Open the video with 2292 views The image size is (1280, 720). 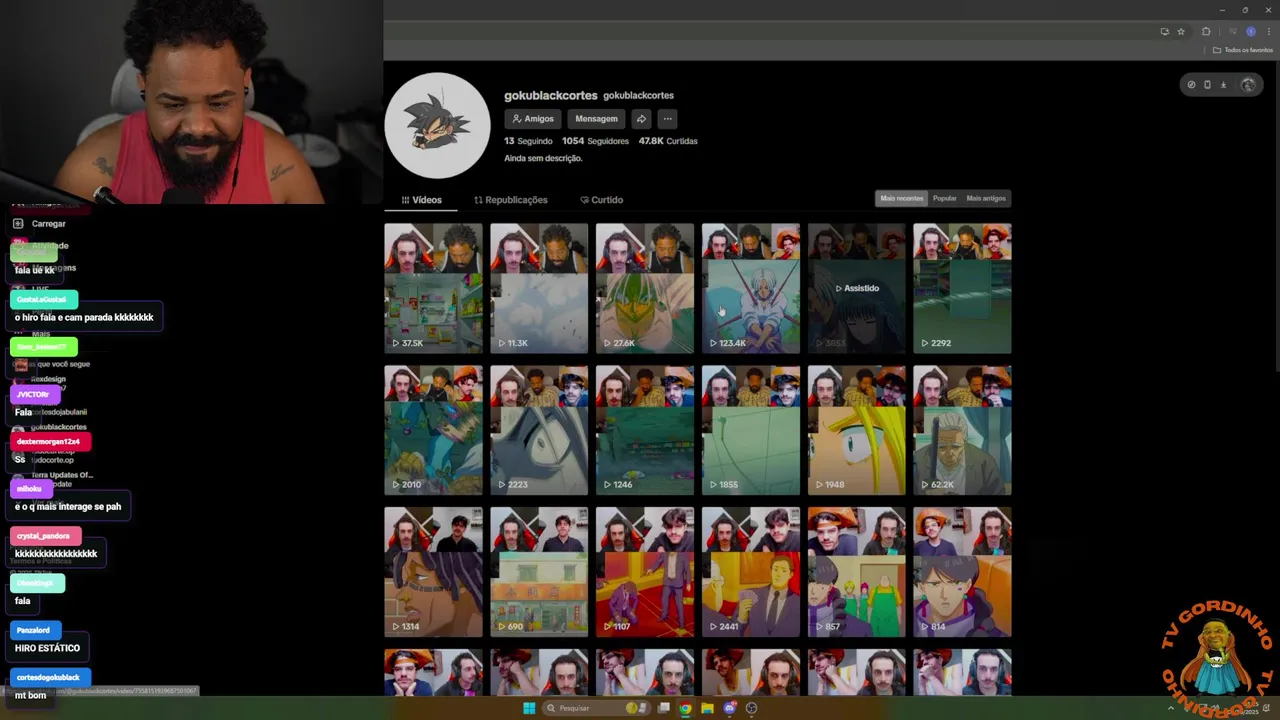pyautogui.click(x=962, y=288)
